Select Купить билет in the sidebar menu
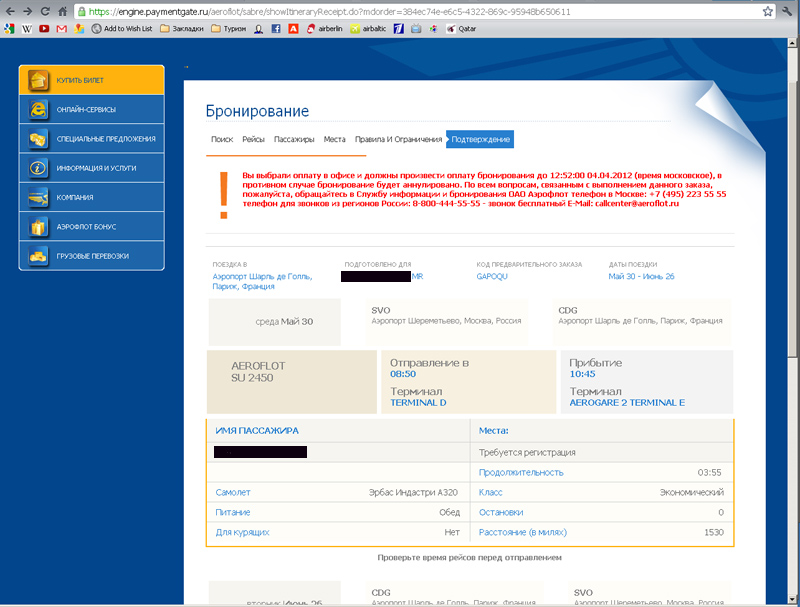This screenshot has height=607, width=800. click(92, 80)
